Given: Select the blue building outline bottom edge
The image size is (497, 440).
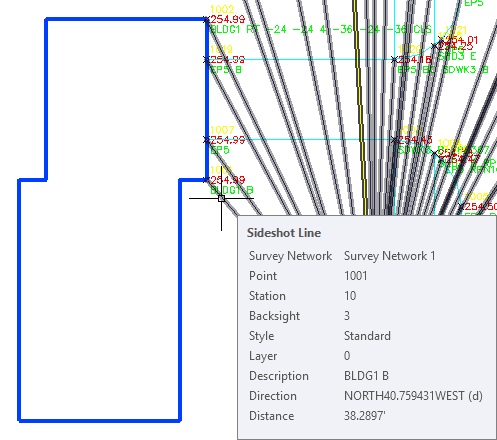Looking at the screenshot, I should [99, 420].
